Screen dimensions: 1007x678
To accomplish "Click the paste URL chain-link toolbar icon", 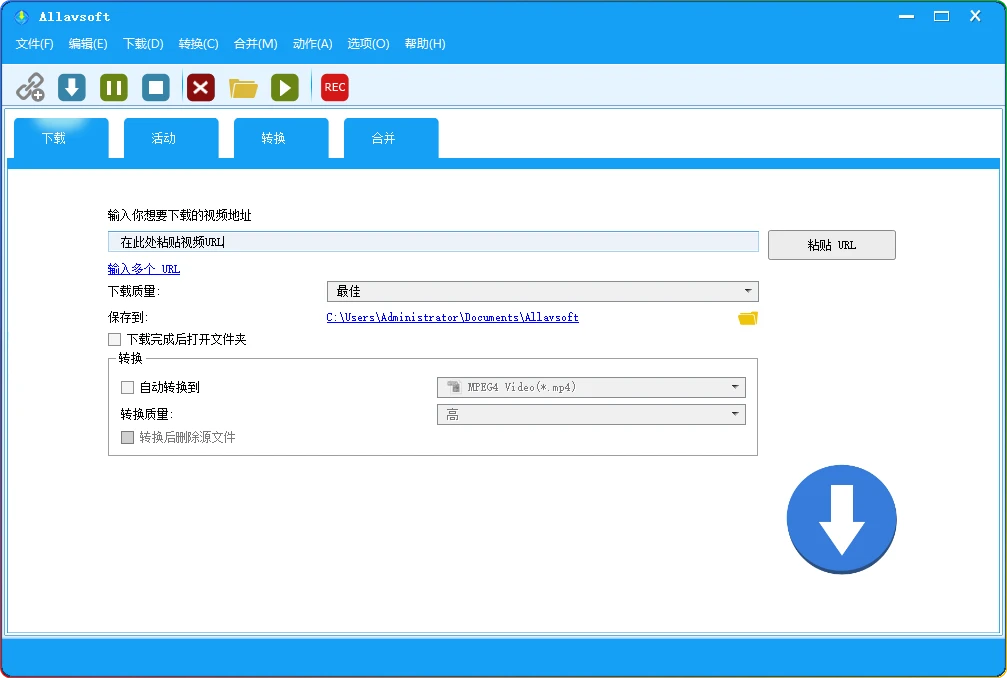I will coord(30,87).
